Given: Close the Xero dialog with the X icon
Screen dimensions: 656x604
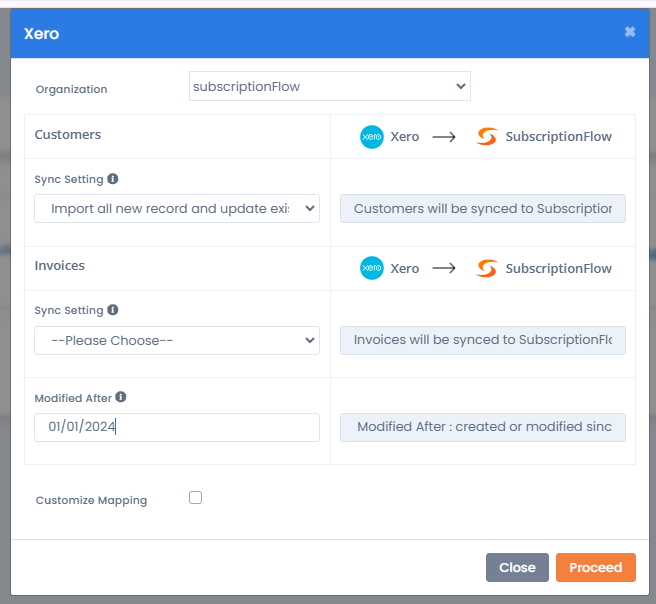Looking at the screenshot, I should pyautogui.click(x=630, y=32).
